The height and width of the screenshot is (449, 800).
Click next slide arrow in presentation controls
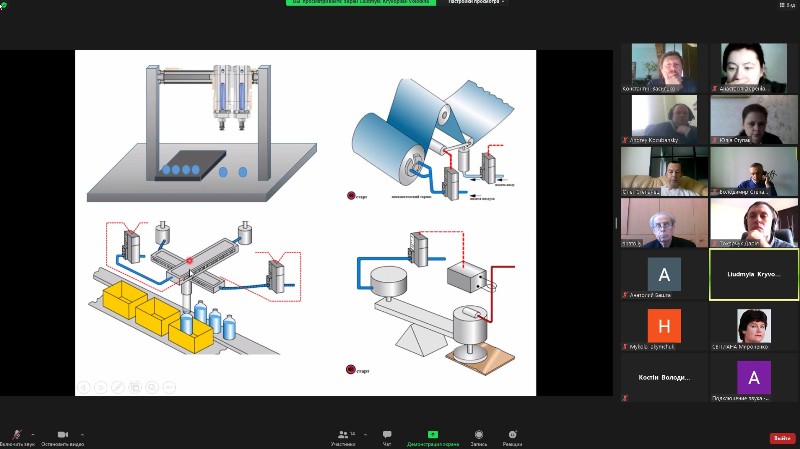[101, 387]
